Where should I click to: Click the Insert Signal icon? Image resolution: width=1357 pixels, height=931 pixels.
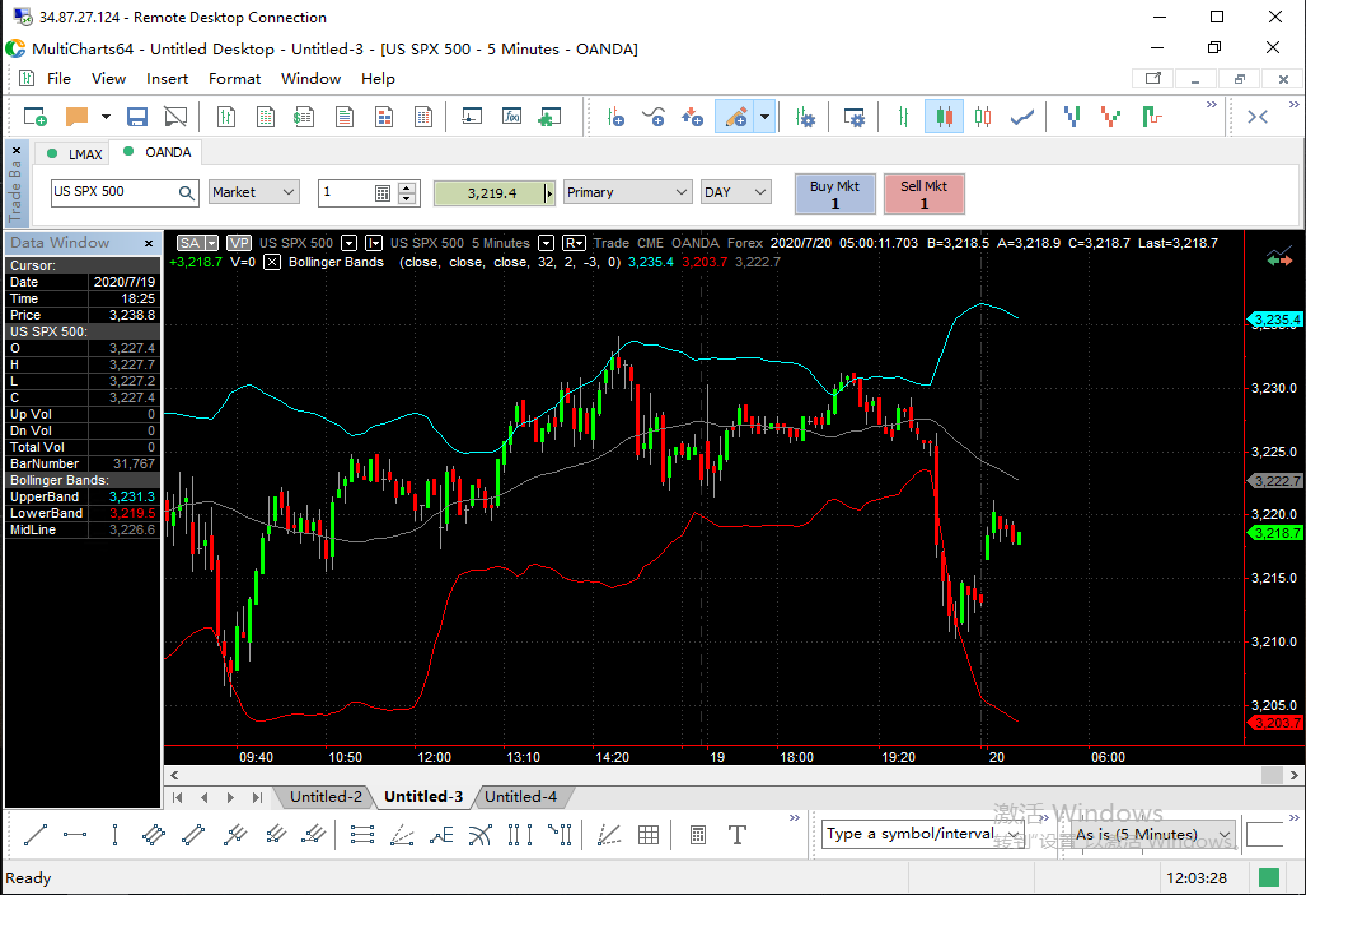coord(692,117)
